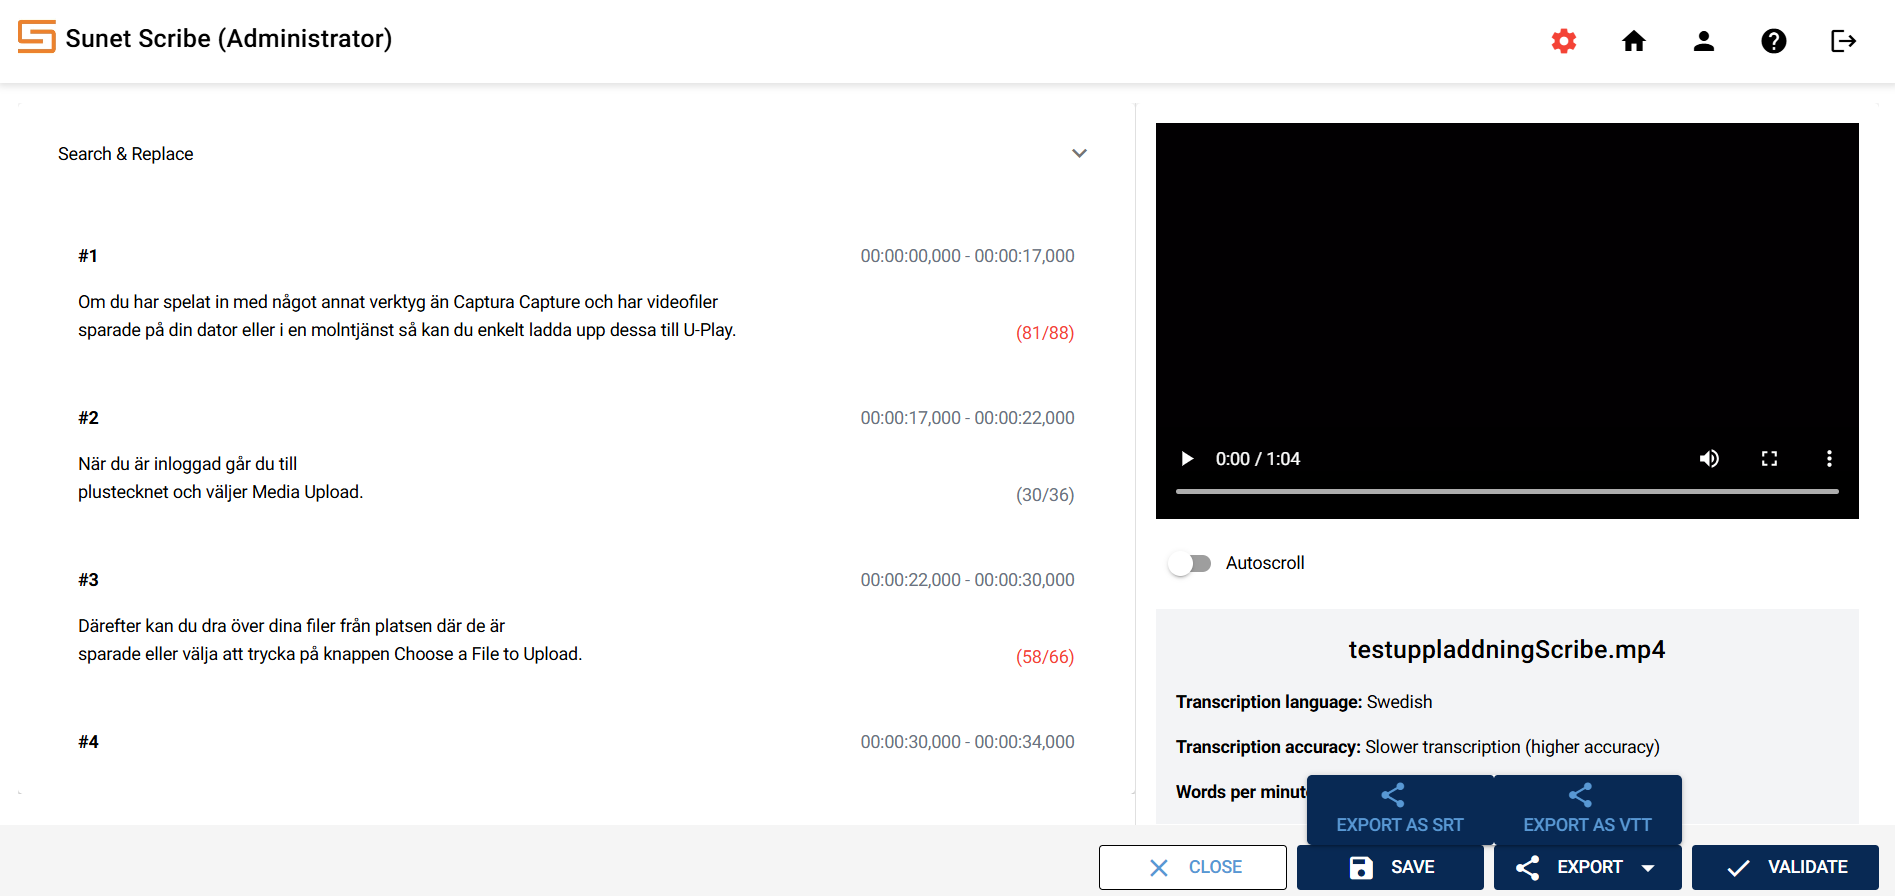This screenshot has width=1895, height=896.
Task: Open the red settings gear icon
Action: (x=1564, y=41)
